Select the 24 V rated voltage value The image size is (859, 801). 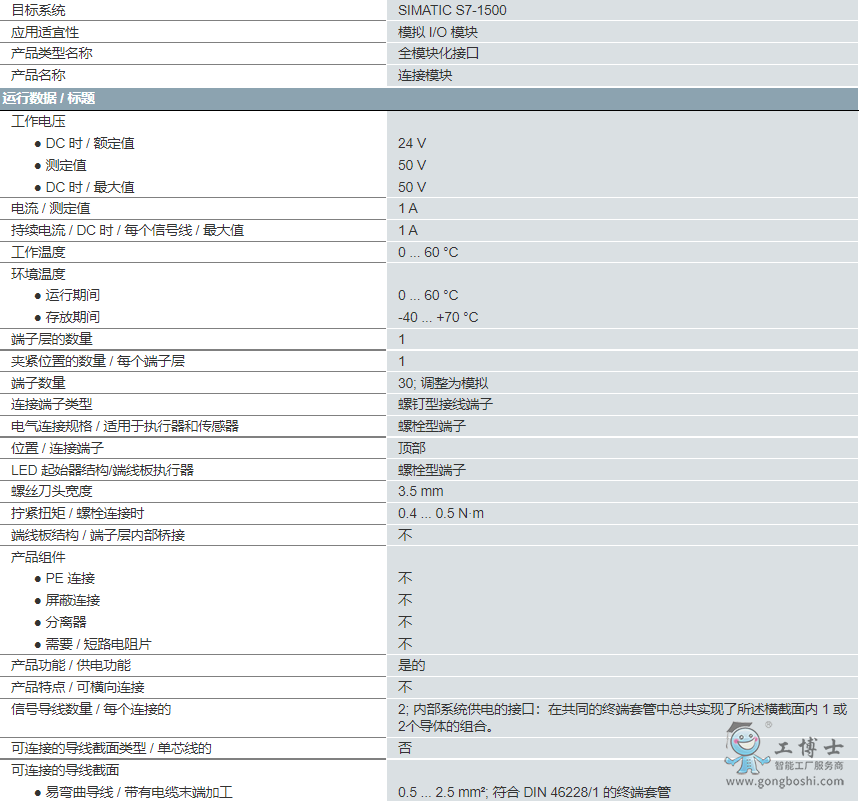[412, 143]
